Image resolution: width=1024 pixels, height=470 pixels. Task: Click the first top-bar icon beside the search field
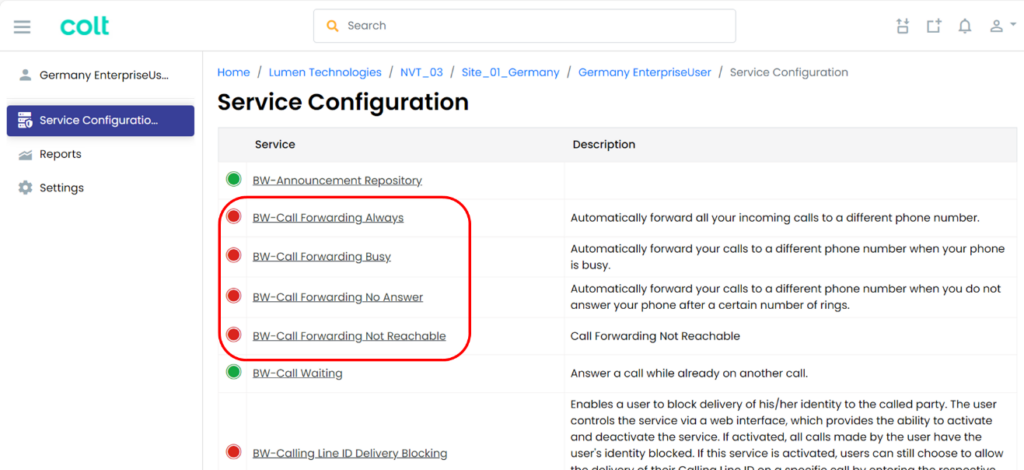(x=903, y=26)
